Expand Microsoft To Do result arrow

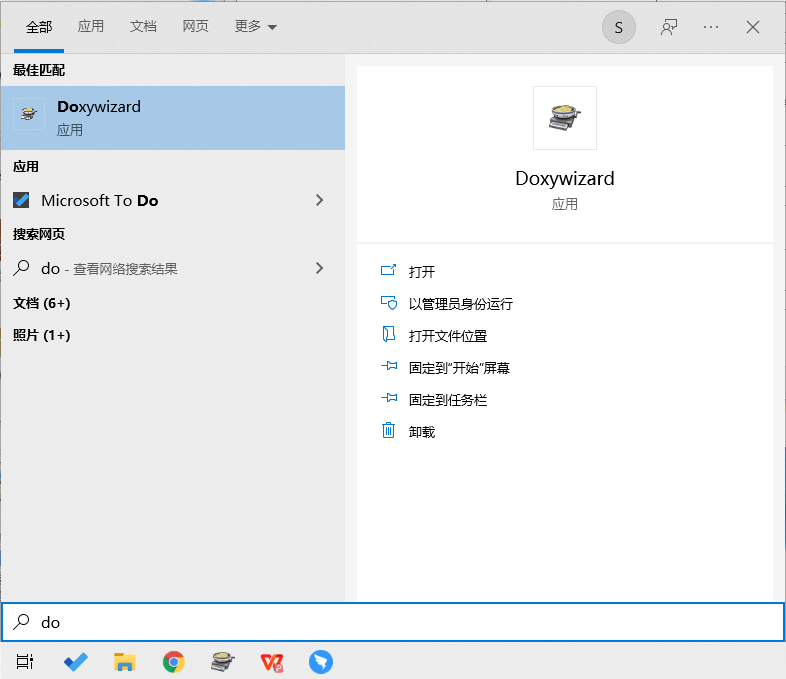click(x=319, y=200)
